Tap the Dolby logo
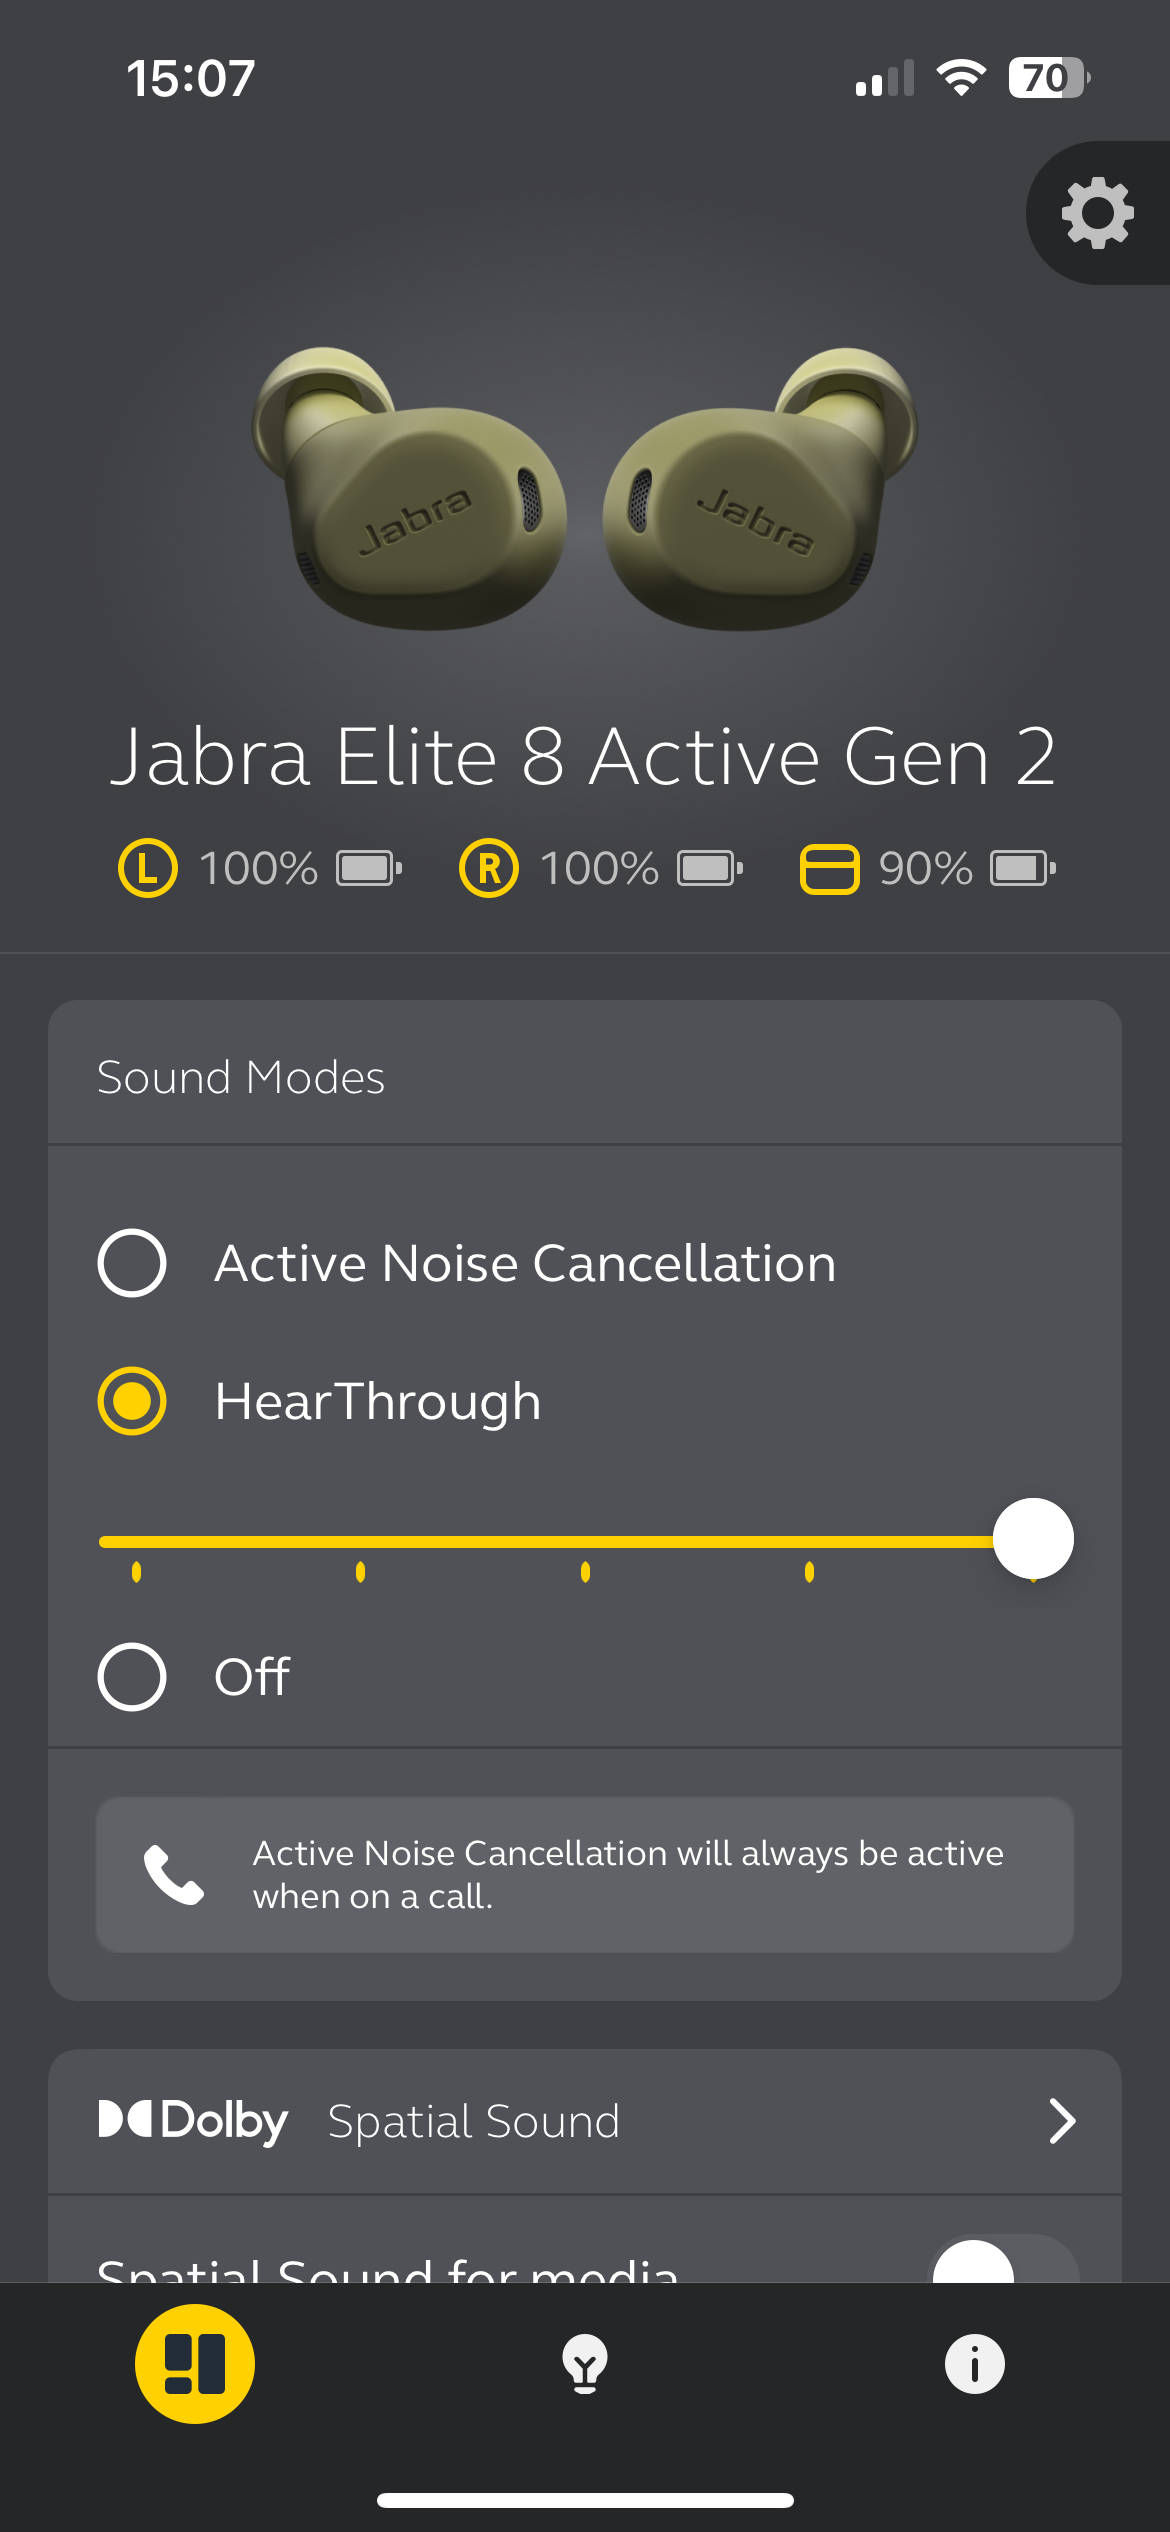Viewport: 1170px width, 2532px height. (x=193, y=2120)
